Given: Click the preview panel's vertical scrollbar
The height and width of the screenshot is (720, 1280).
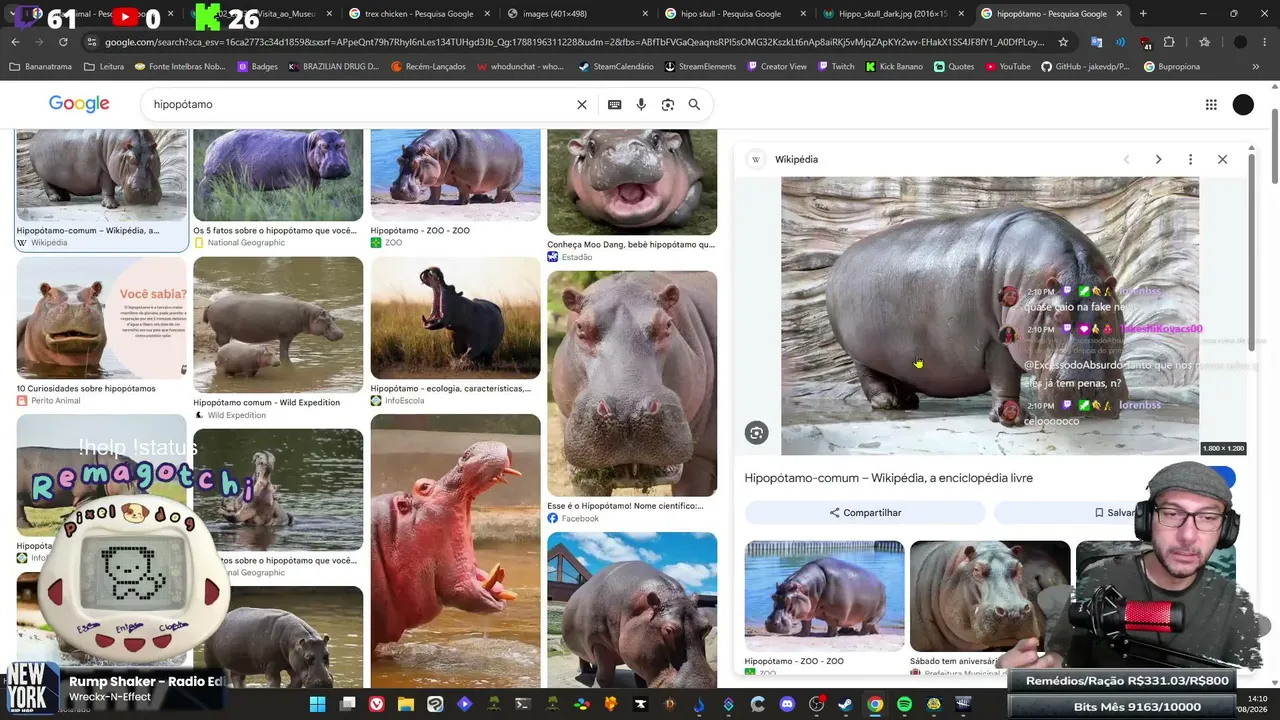Looking at the screenshot, I should click(x=1251, y=250).
